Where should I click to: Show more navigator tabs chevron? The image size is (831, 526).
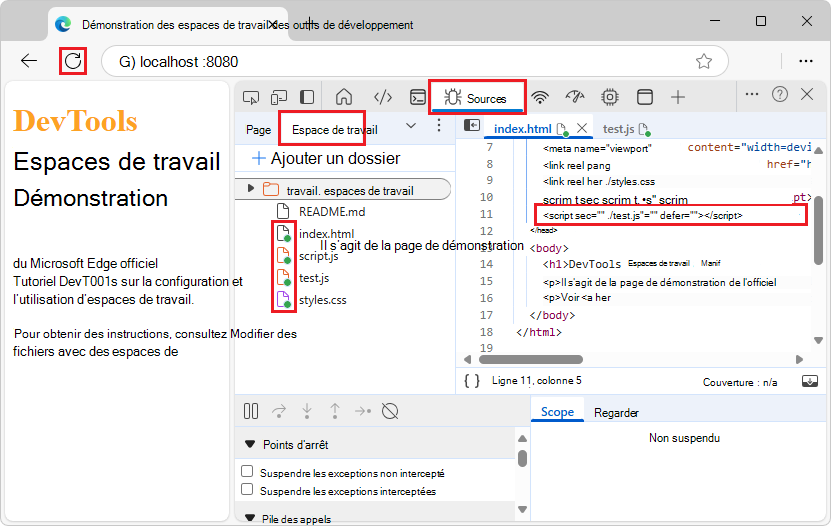coord(411,126)
